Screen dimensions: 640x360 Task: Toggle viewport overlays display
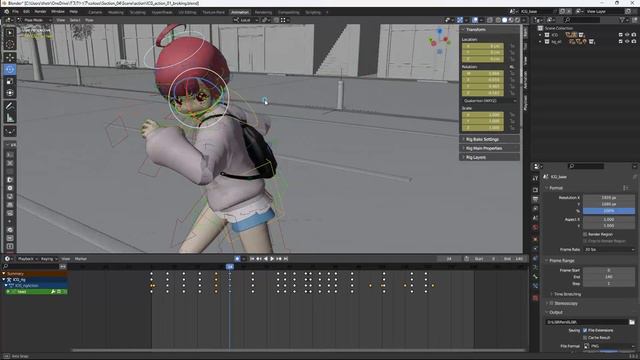475,20
